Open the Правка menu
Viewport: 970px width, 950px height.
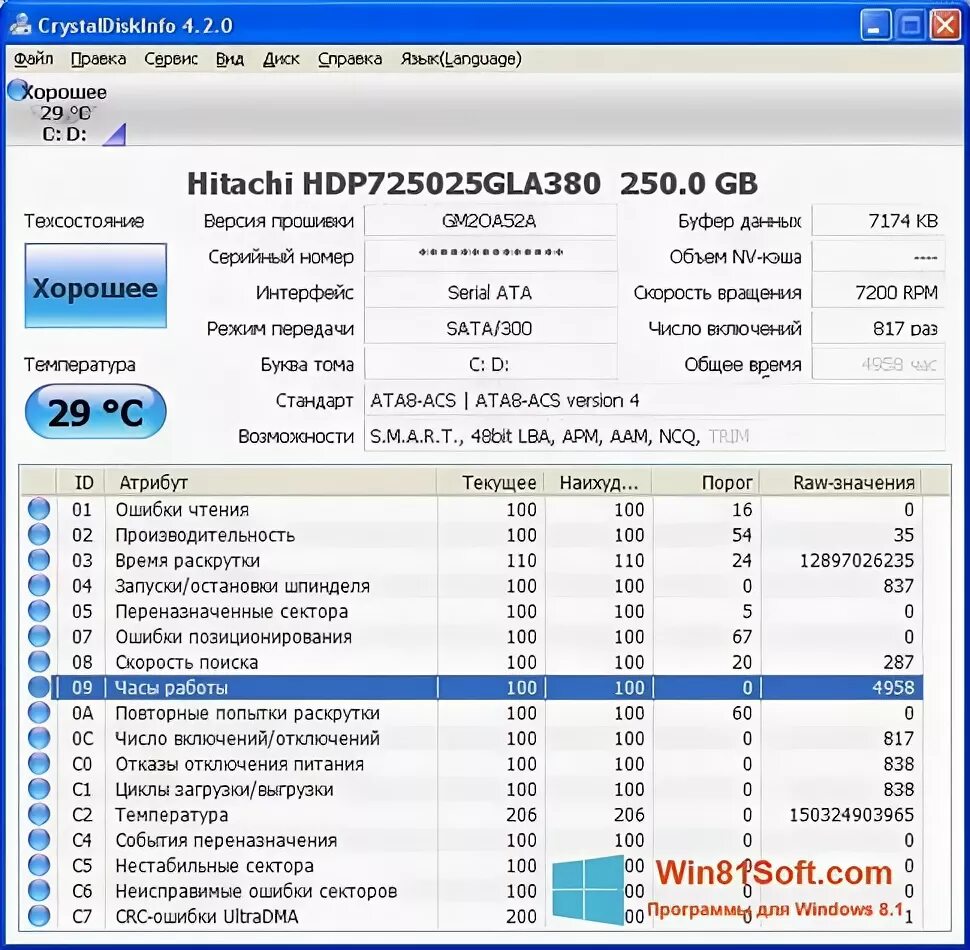[98, 59]
